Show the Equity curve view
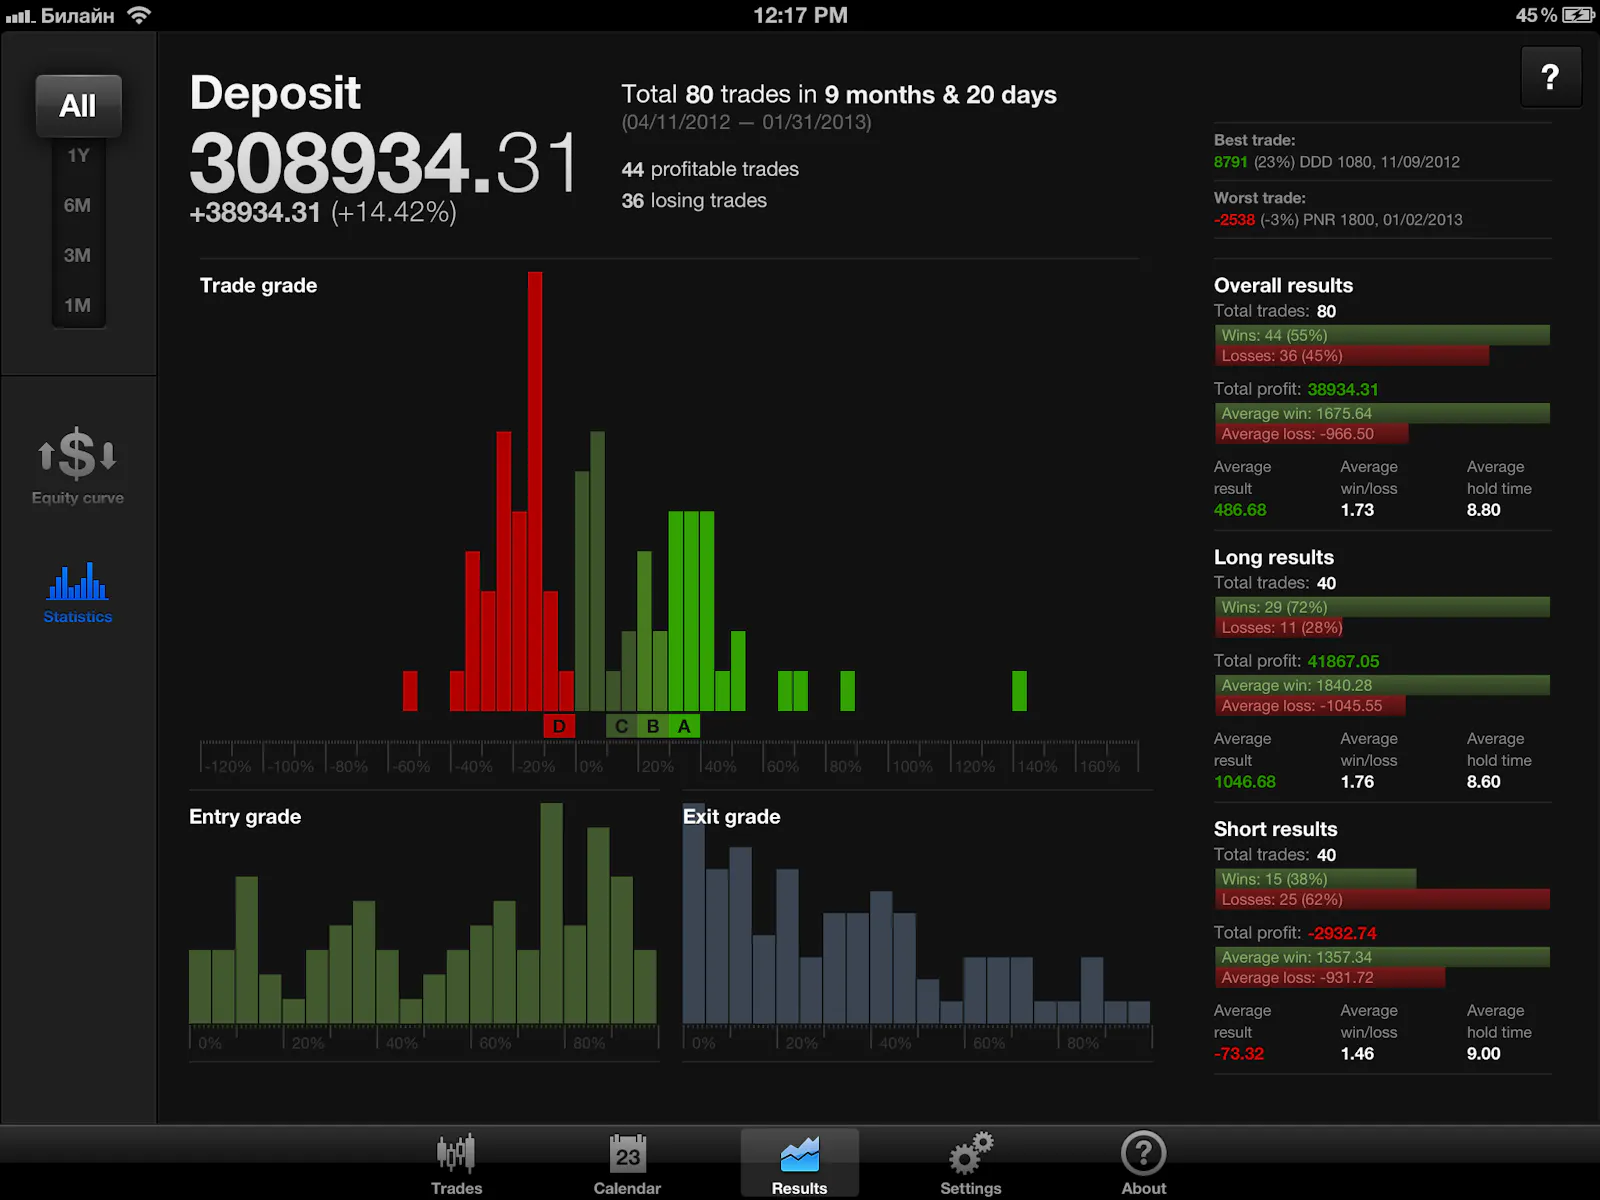The width and height of the screenshot is (1600, 1200). [78, 467]
